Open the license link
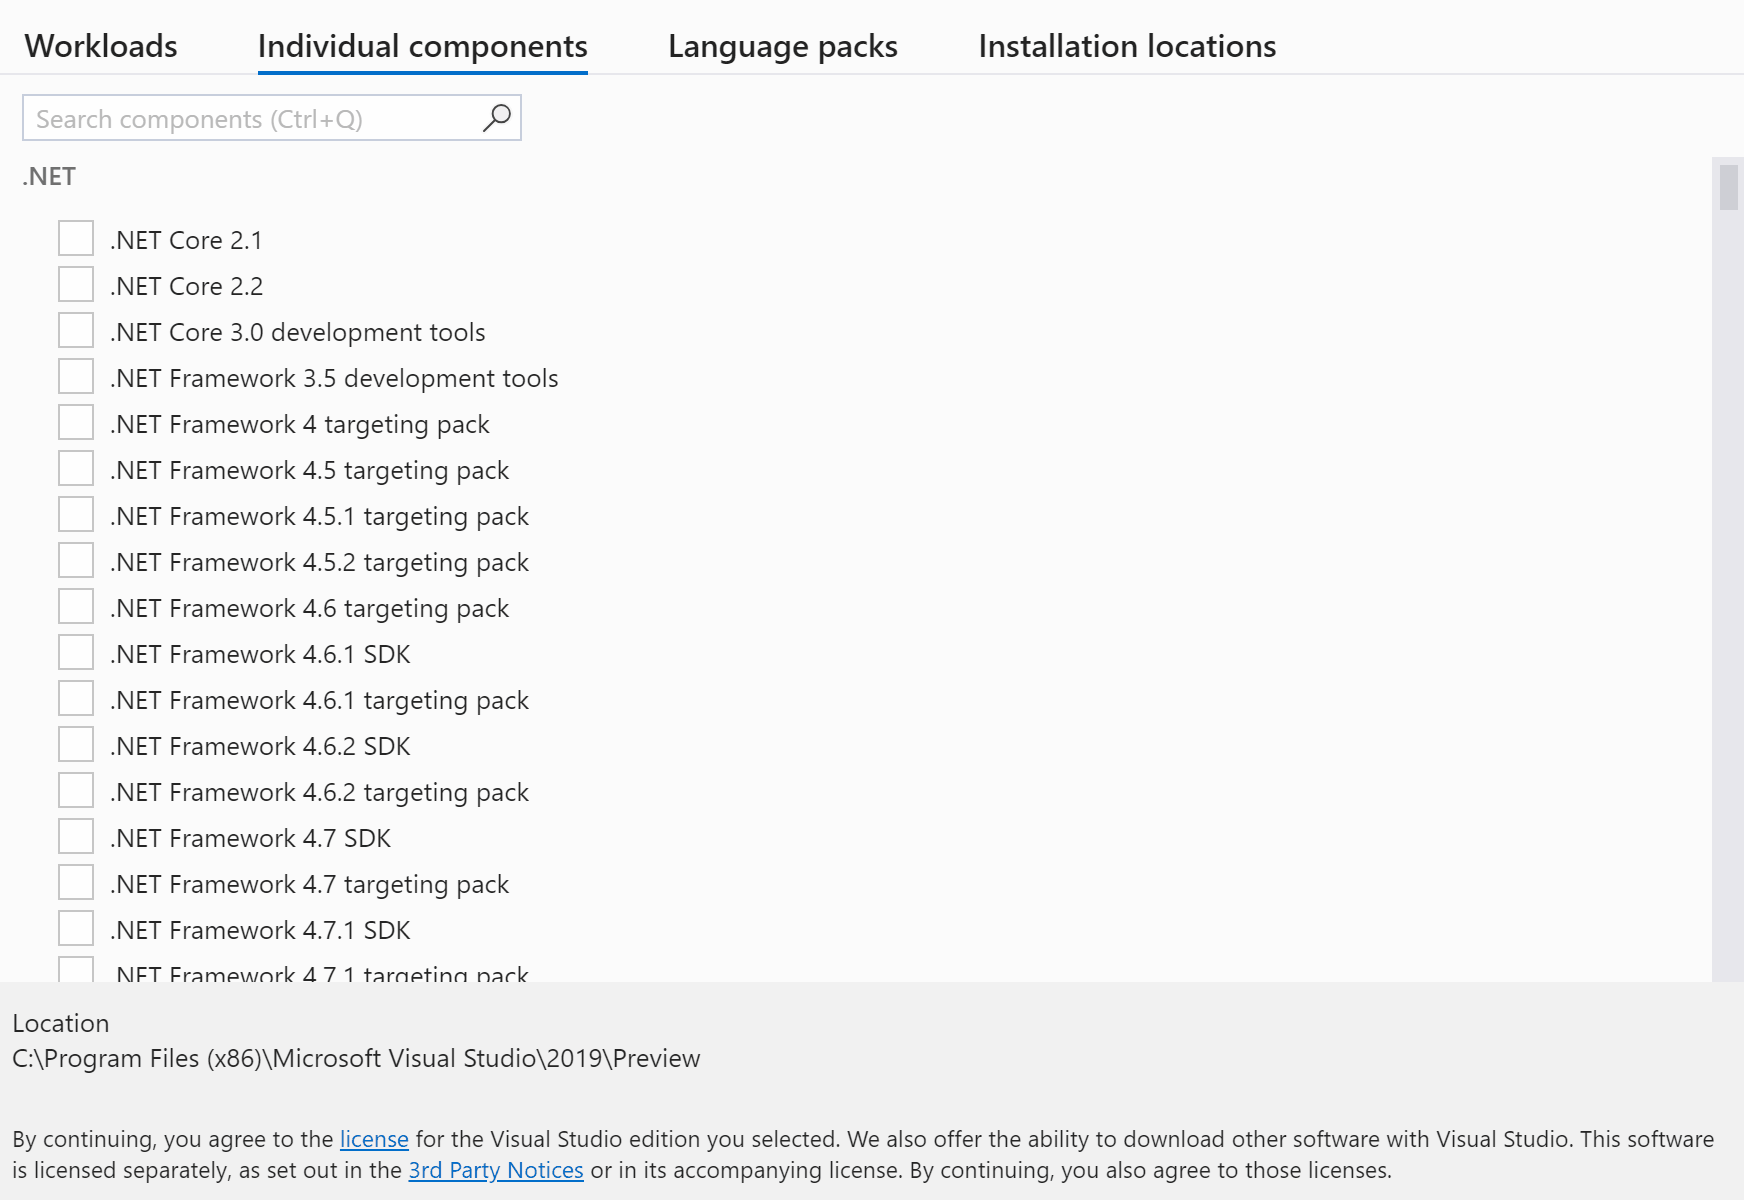1744x1200 pixels. [x=373, y=1139]
